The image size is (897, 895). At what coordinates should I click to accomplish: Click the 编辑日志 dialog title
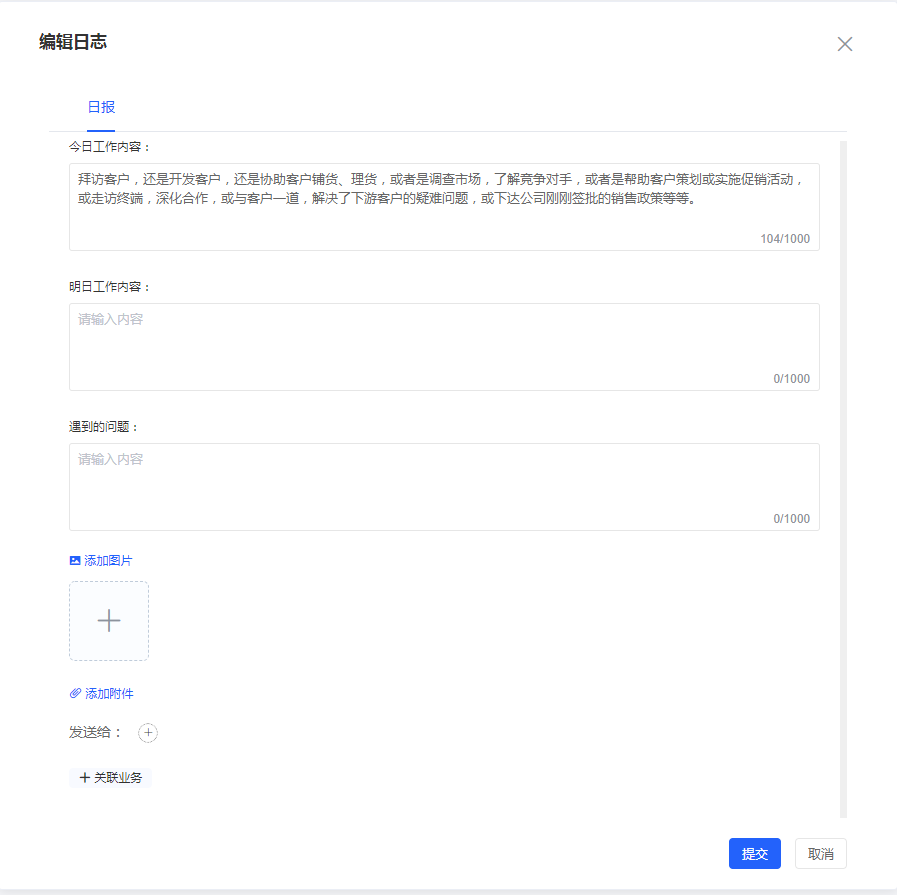73,42
